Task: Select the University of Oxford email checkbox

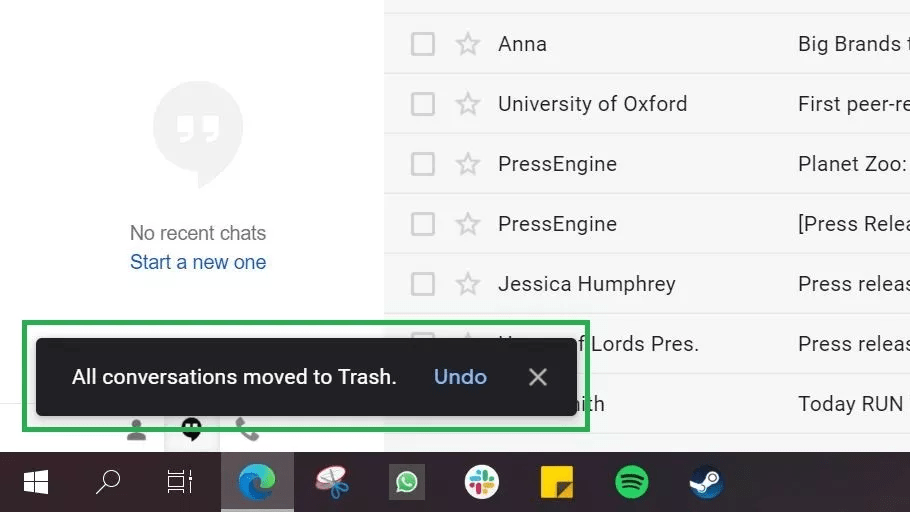Action: (422, 104)
